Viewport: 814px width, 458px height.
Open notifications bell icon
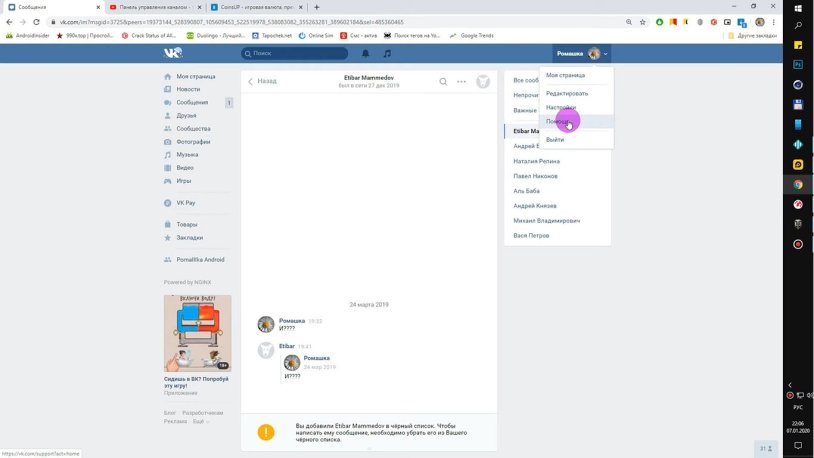[365, 53]
